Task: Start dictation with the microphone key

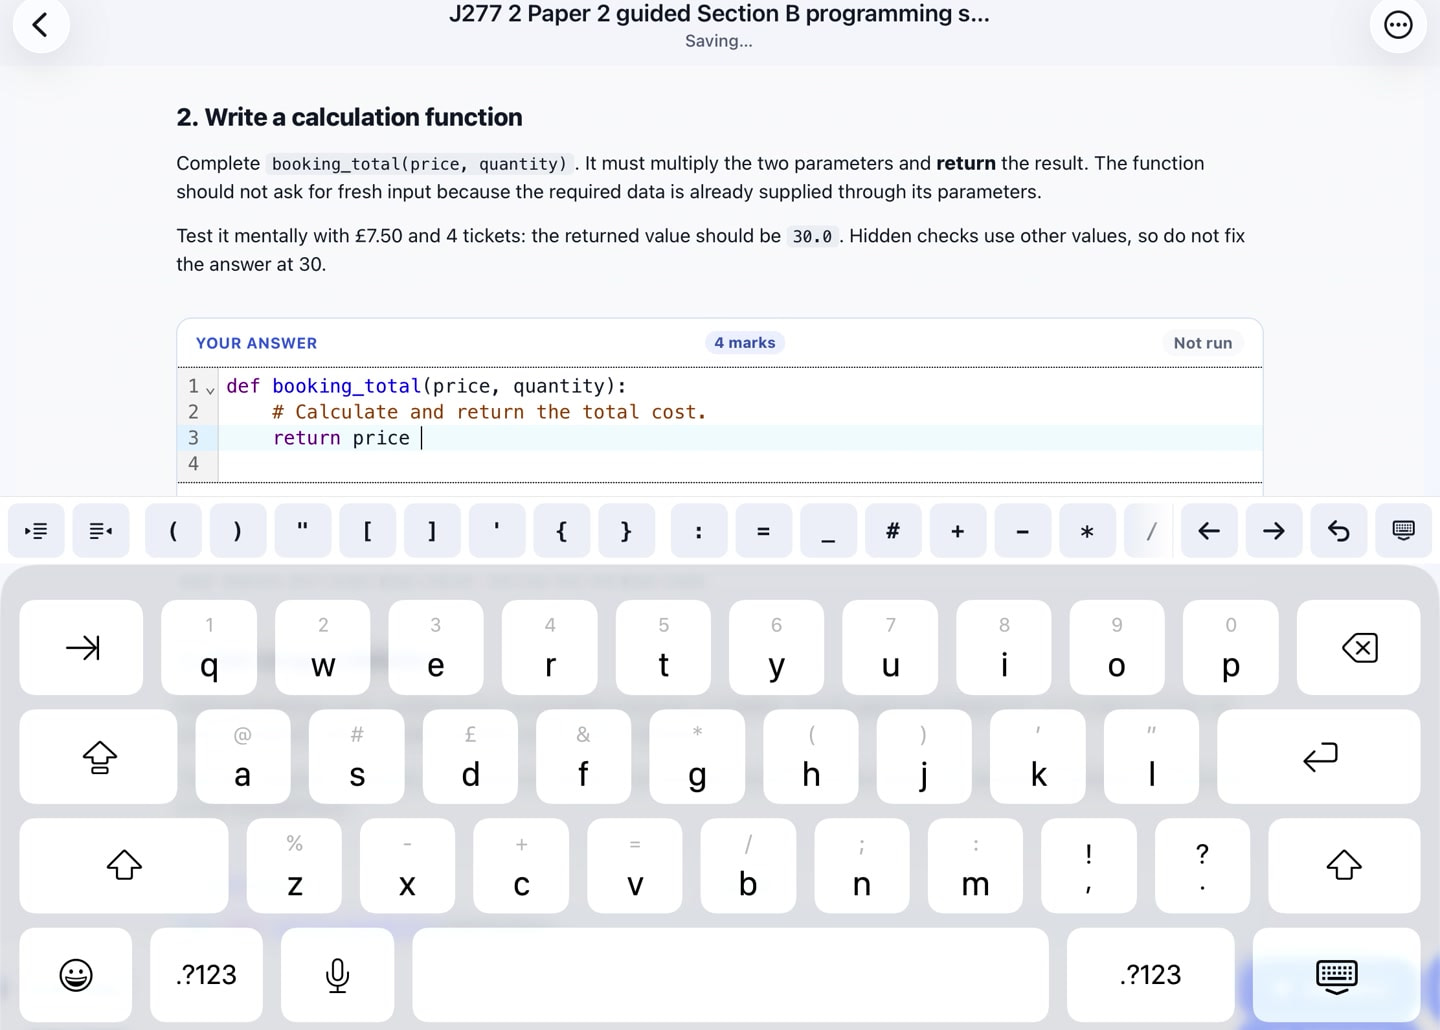Action: coord(338,975)
